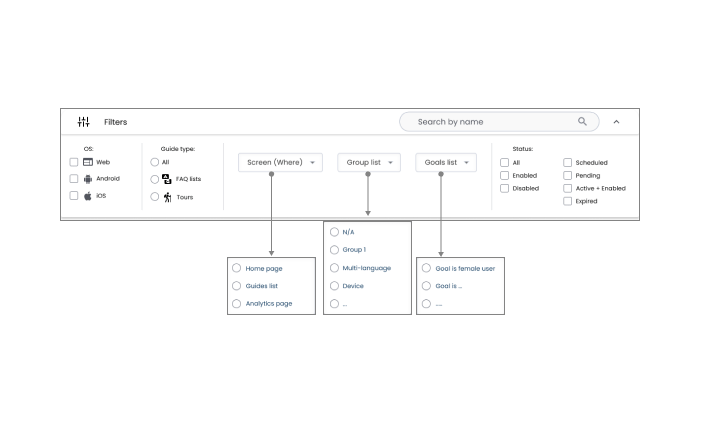Viewport: 703px width, 424px height.
Task: Click the Filters sliders icon
Action: 84,122
